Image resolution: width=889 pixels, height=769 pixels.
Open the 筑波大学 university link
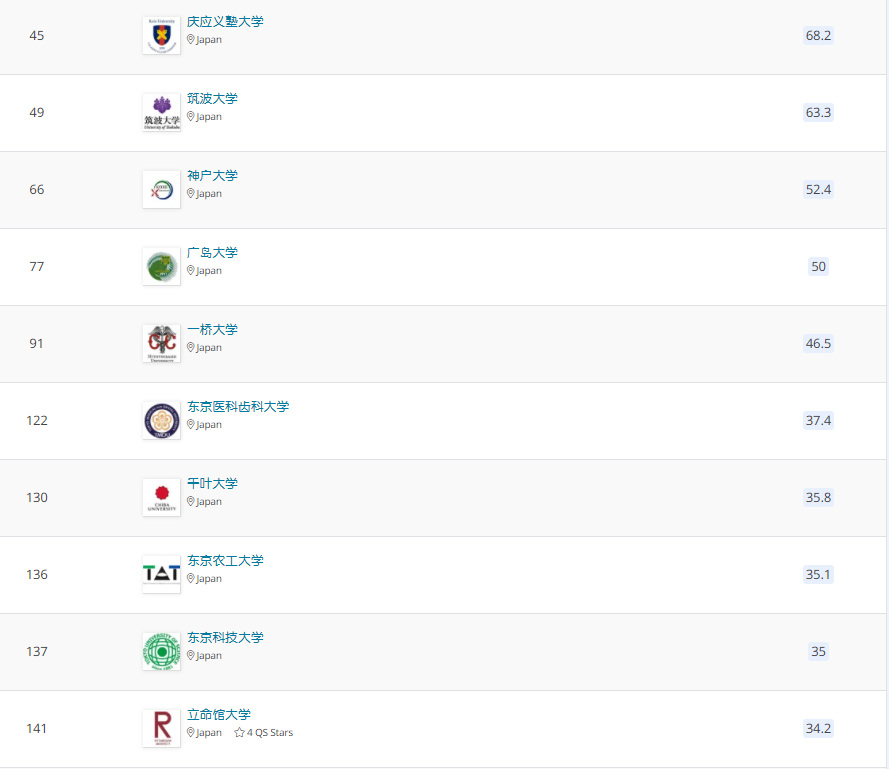pyautogui.click(x=212, y=99)
